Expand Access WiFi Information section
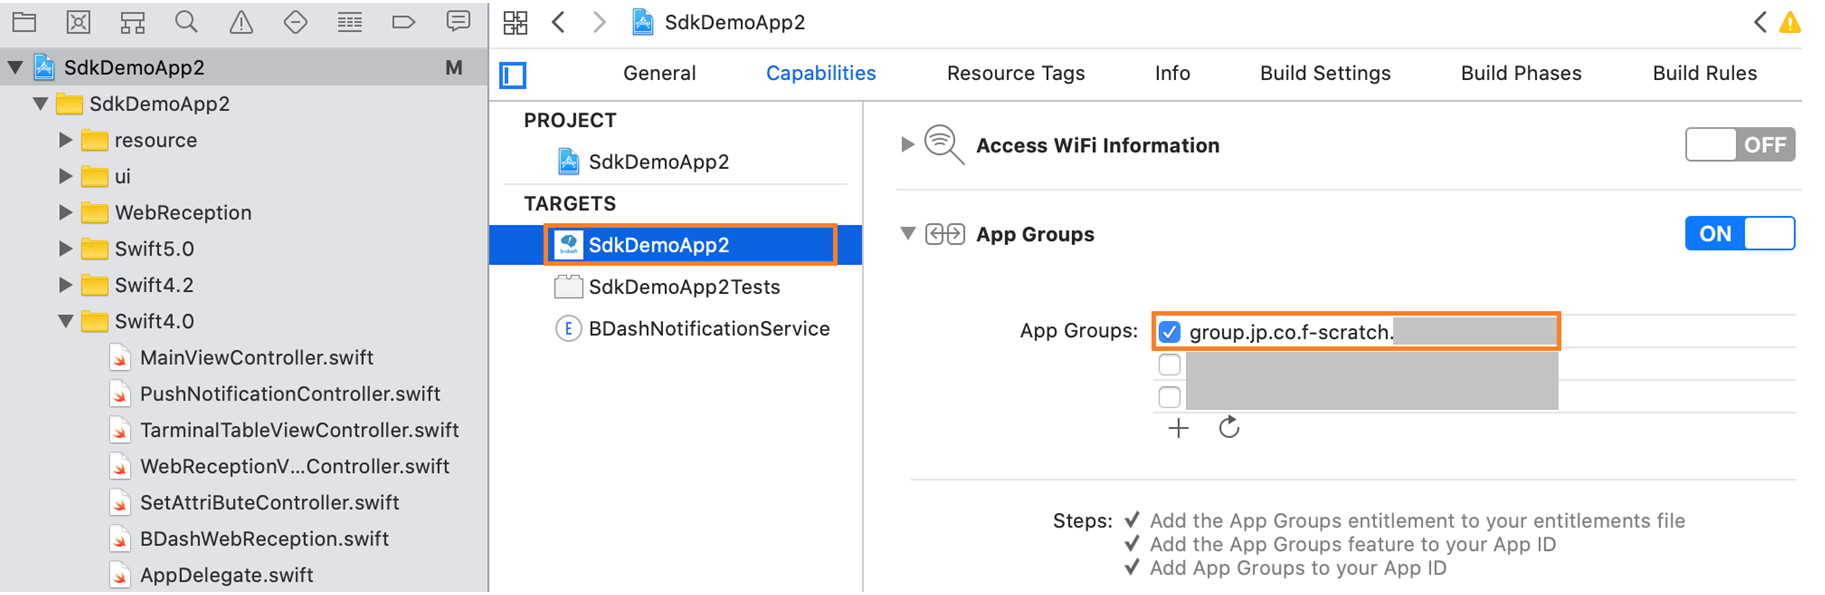Image resolution: width=1825 pixels, height=595 pixels. click(907, 145)
